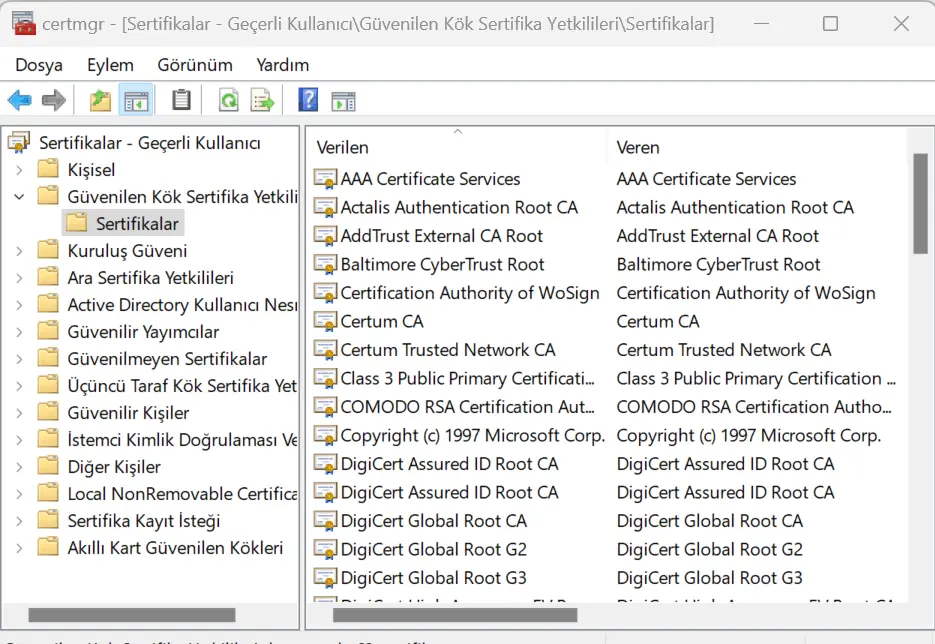
Task: Open the Görünüm menu
Action: pos(195,65)
